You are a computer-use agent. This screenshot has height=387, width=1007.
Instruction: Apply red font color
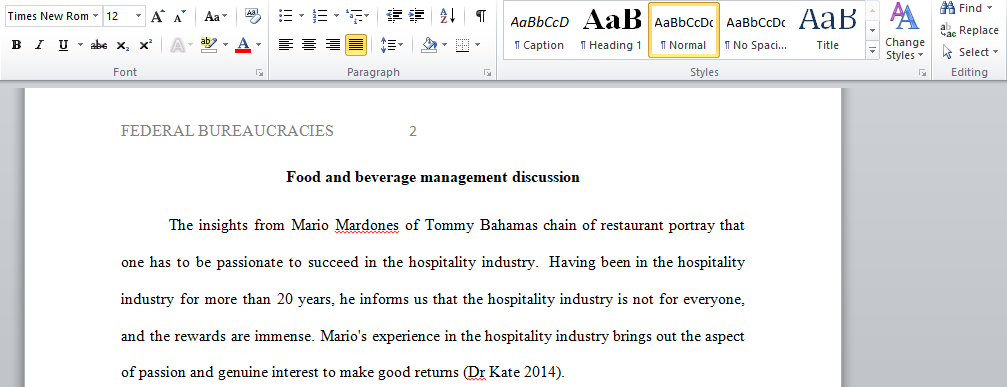tap(243, 45)
